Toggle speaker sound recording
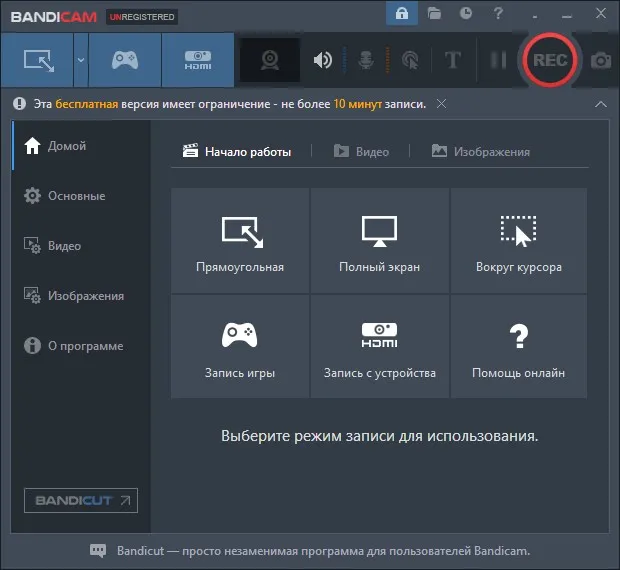The height and width of the screenshot is (570, 620). click(x=323, y=60)
